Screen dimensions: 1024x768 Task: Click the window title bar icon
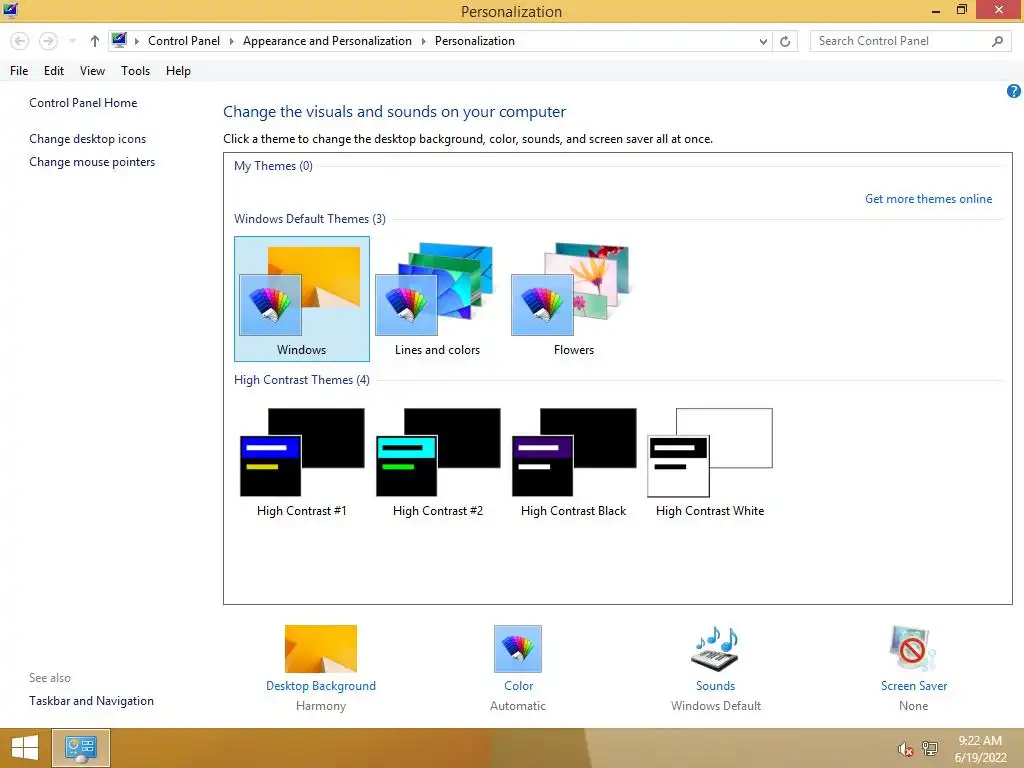pyautogui.click(x=10, y=10)
